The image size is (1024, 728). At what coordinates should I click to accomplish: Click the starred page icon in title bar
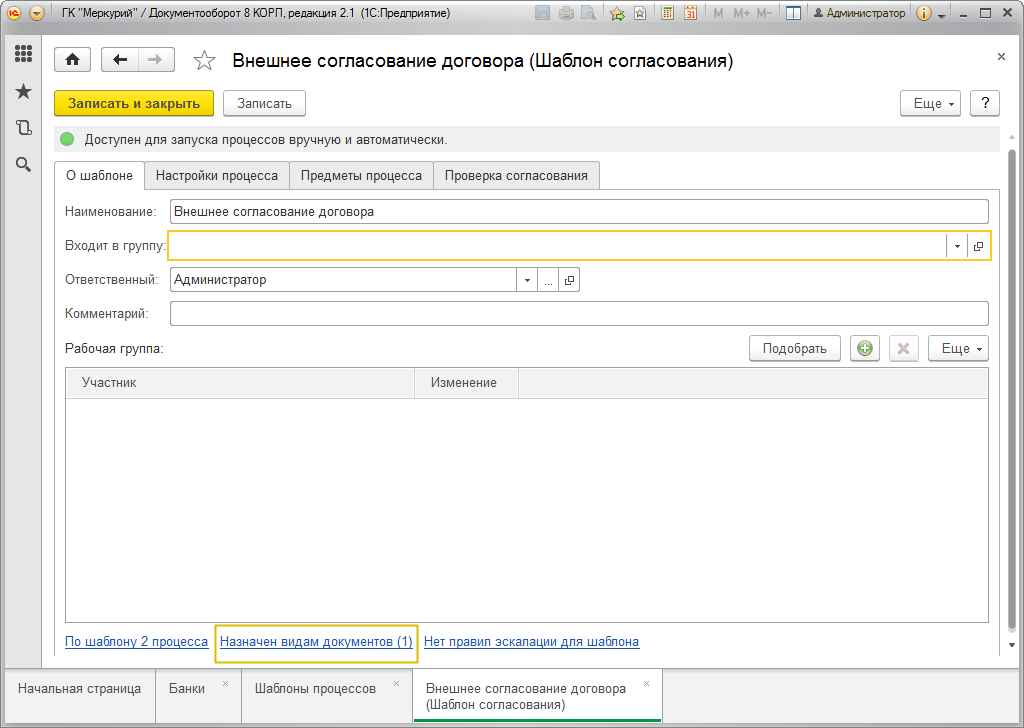[640, 13]
